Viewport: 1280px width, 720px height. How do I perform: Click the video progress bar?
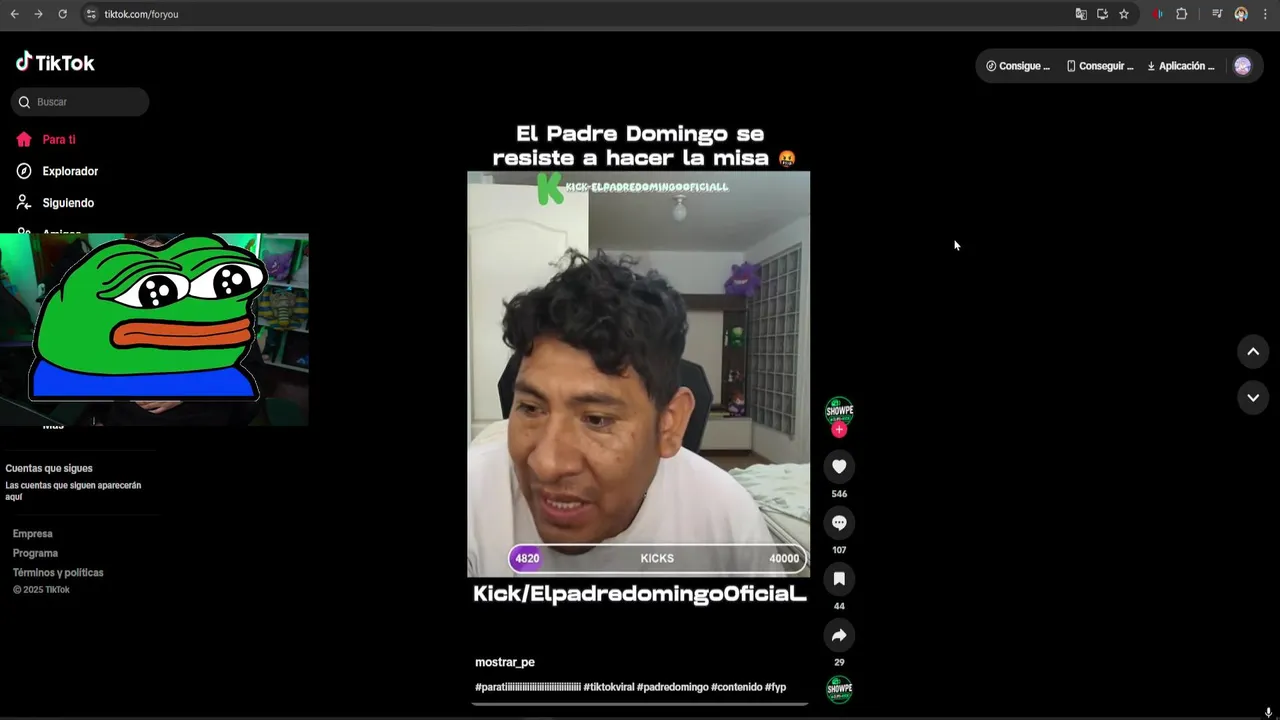point(639,704)
